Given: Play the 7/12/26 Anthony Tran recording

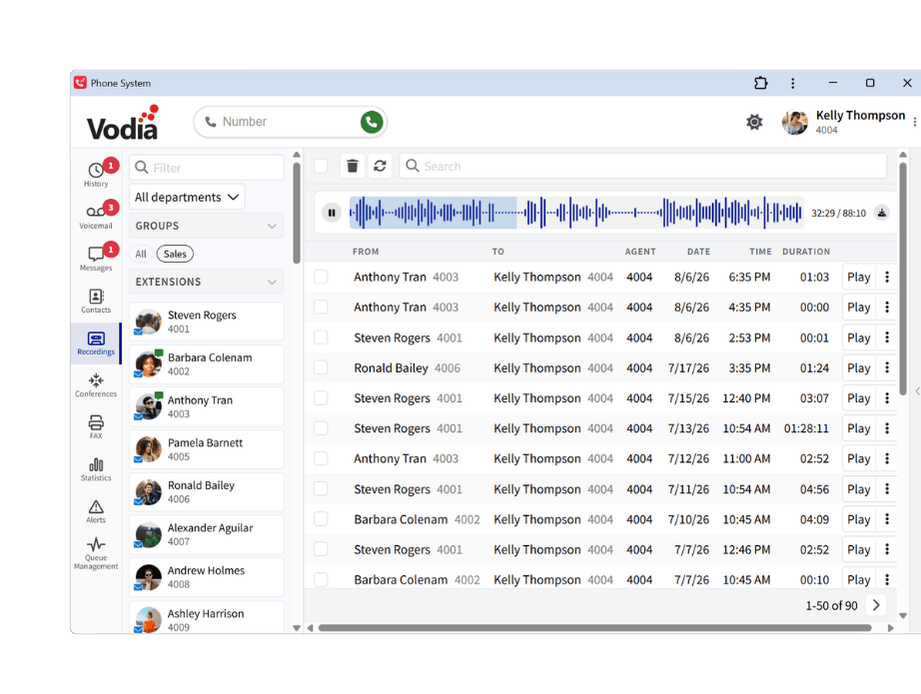Looking at the screenshot, I should 859,459.
